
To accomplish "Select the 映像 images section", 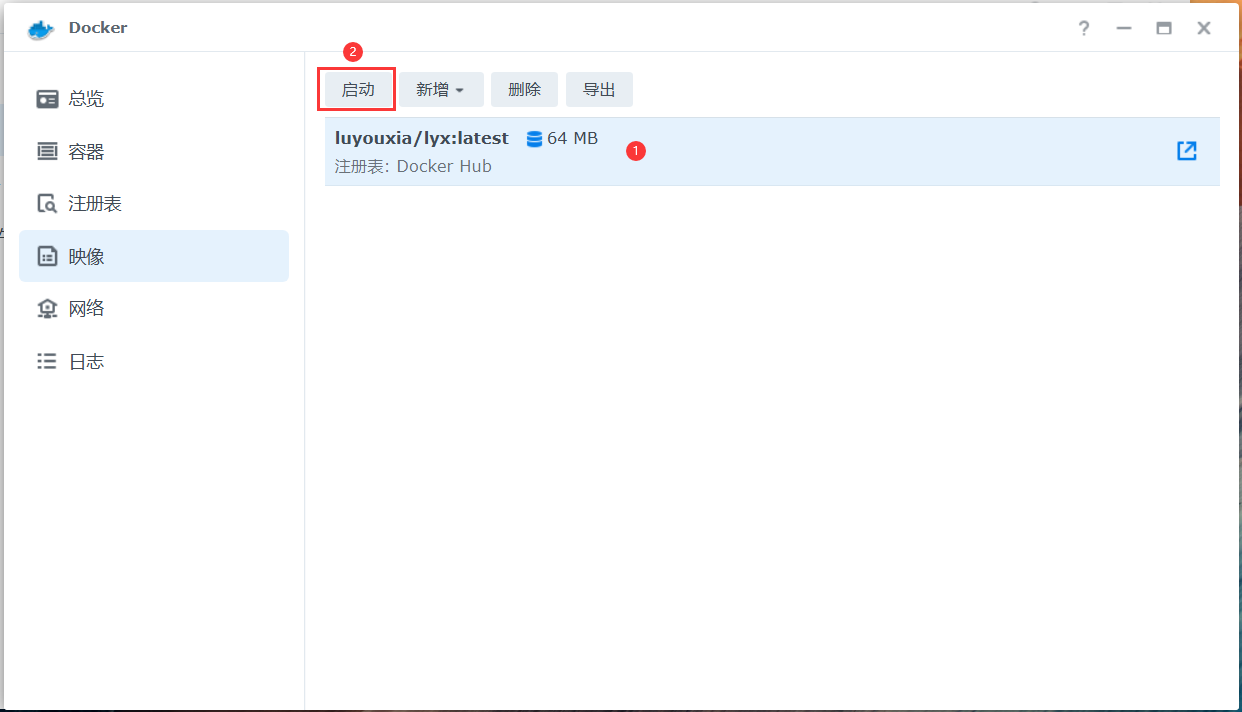I will 154,256.
